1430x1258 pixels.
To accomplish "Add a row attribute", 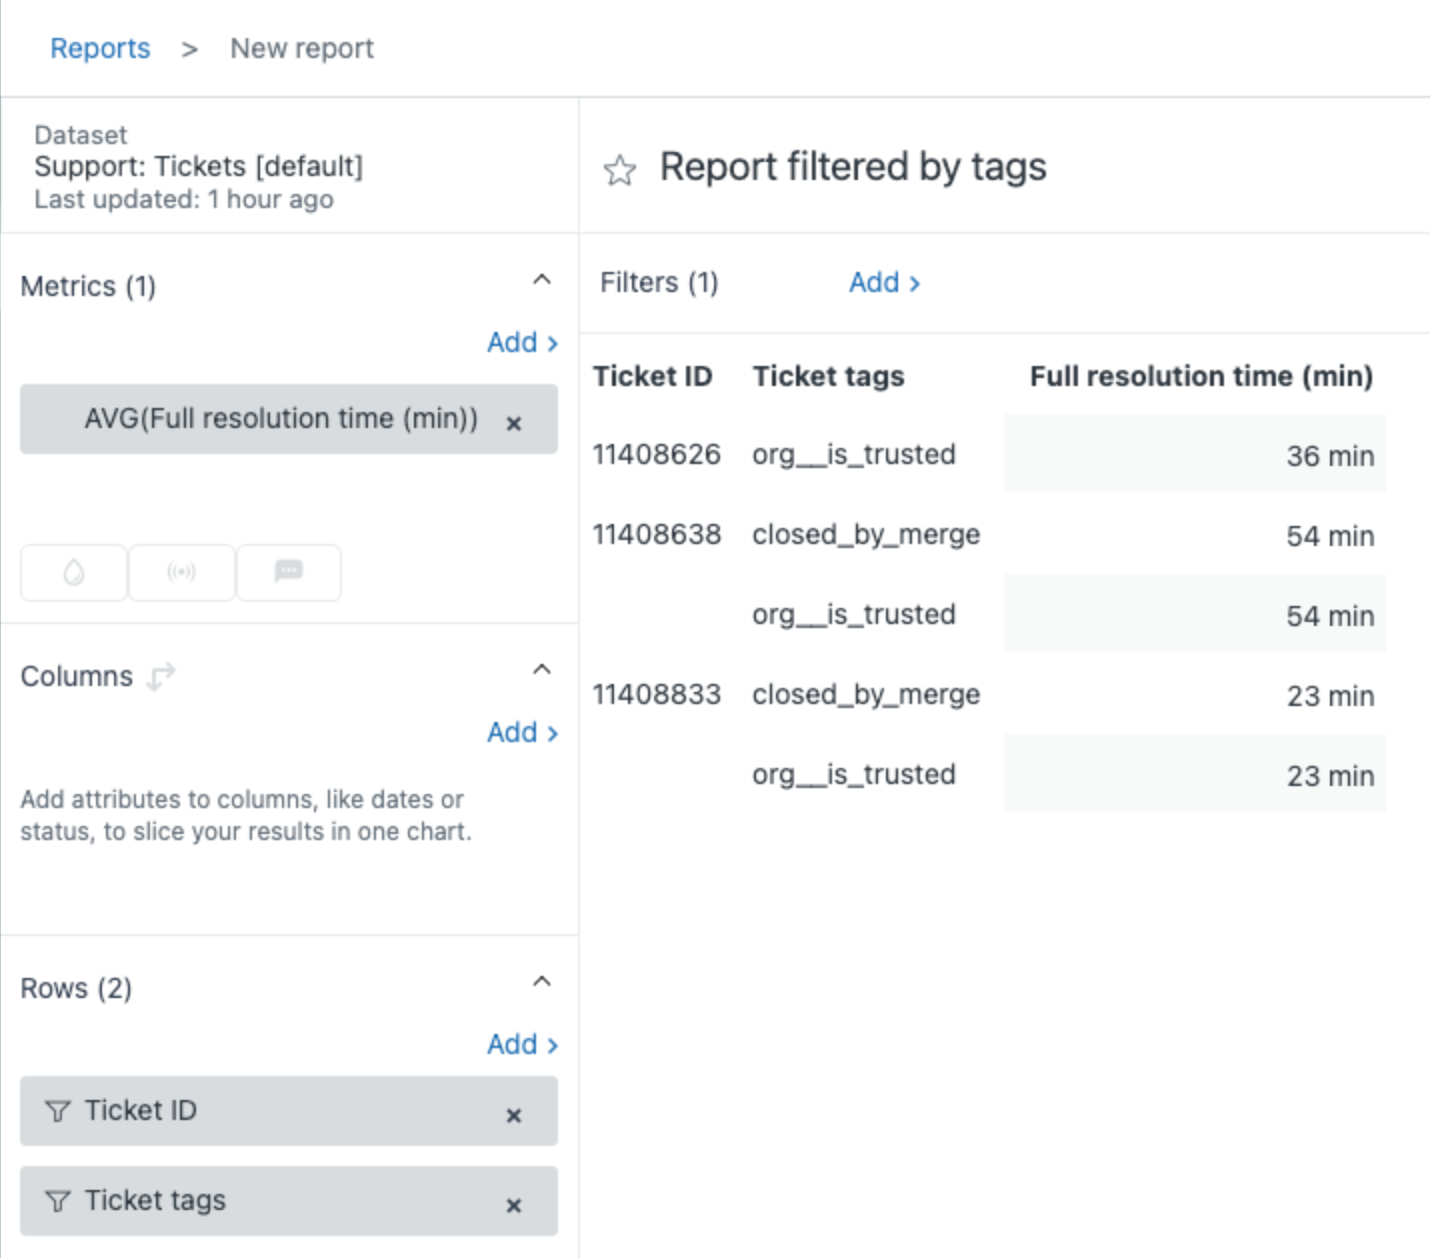I will (521, 1045).
